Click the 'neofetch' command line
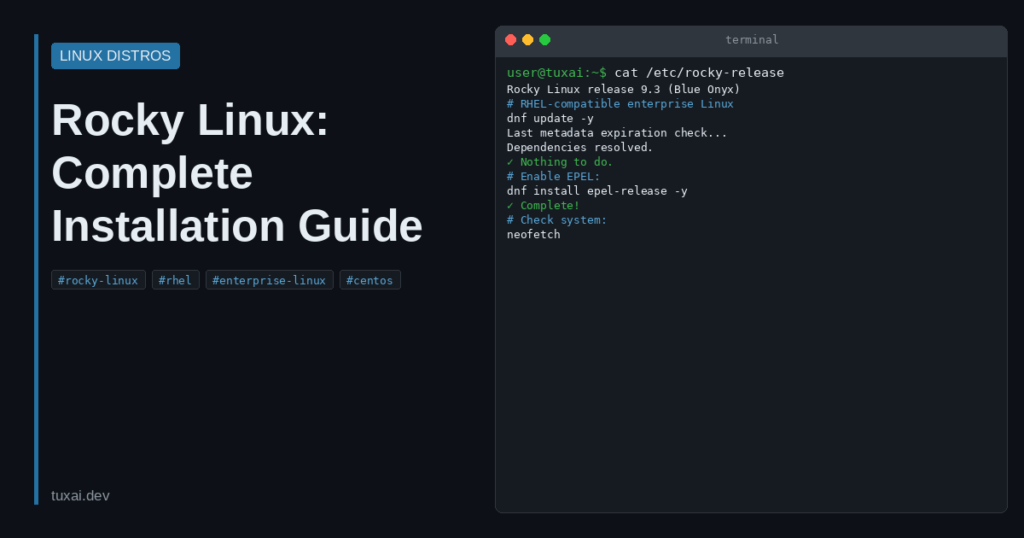 [x=534, y=234]
